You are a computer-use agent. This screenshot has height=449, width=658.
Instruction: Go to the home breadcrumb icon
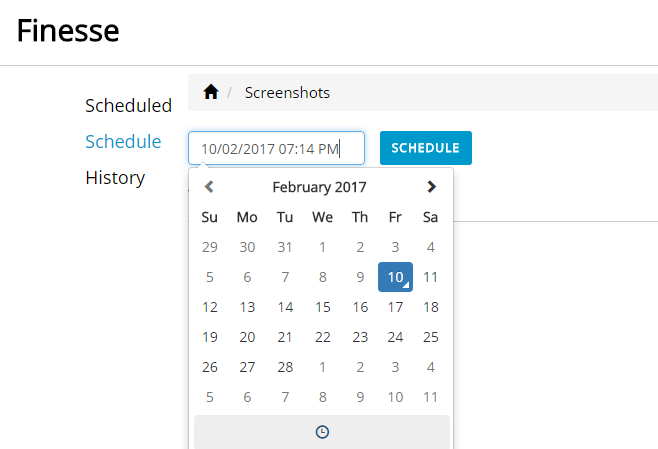pyautogui.click(x=211, y=92)
